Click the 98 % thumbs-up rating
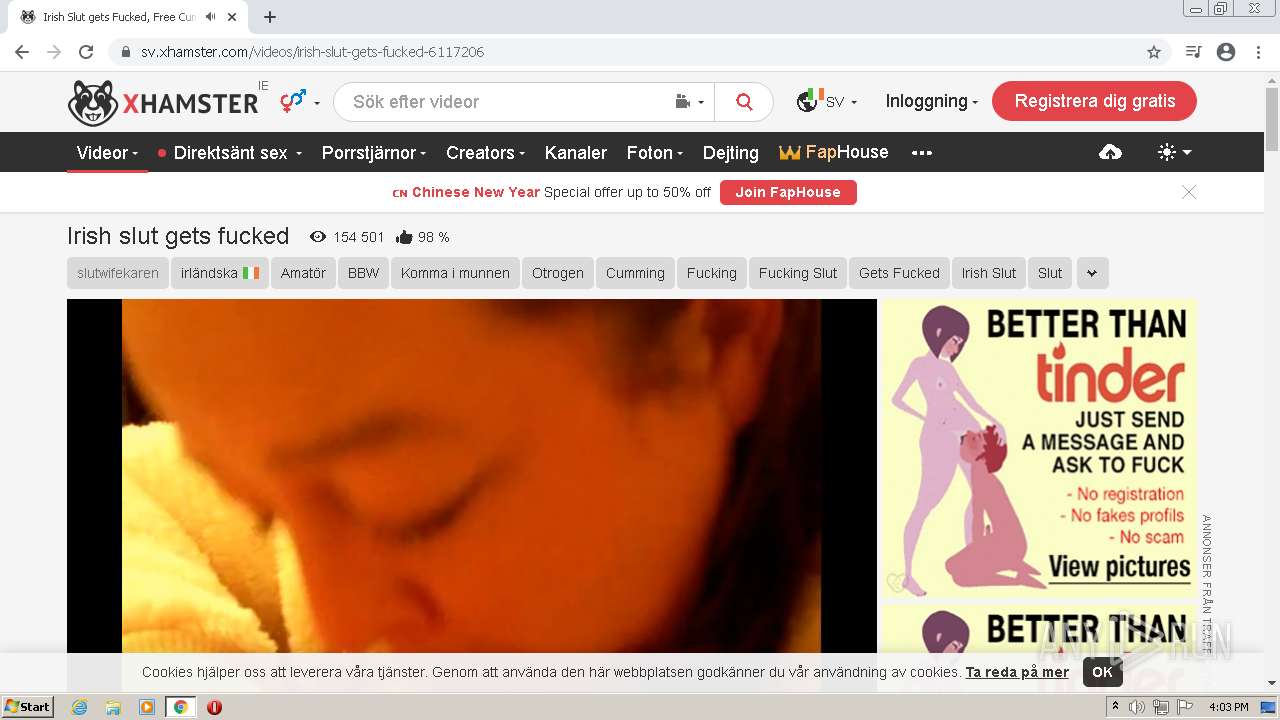Viewport: 1280px width, 720px height. [x=423, y=237]
